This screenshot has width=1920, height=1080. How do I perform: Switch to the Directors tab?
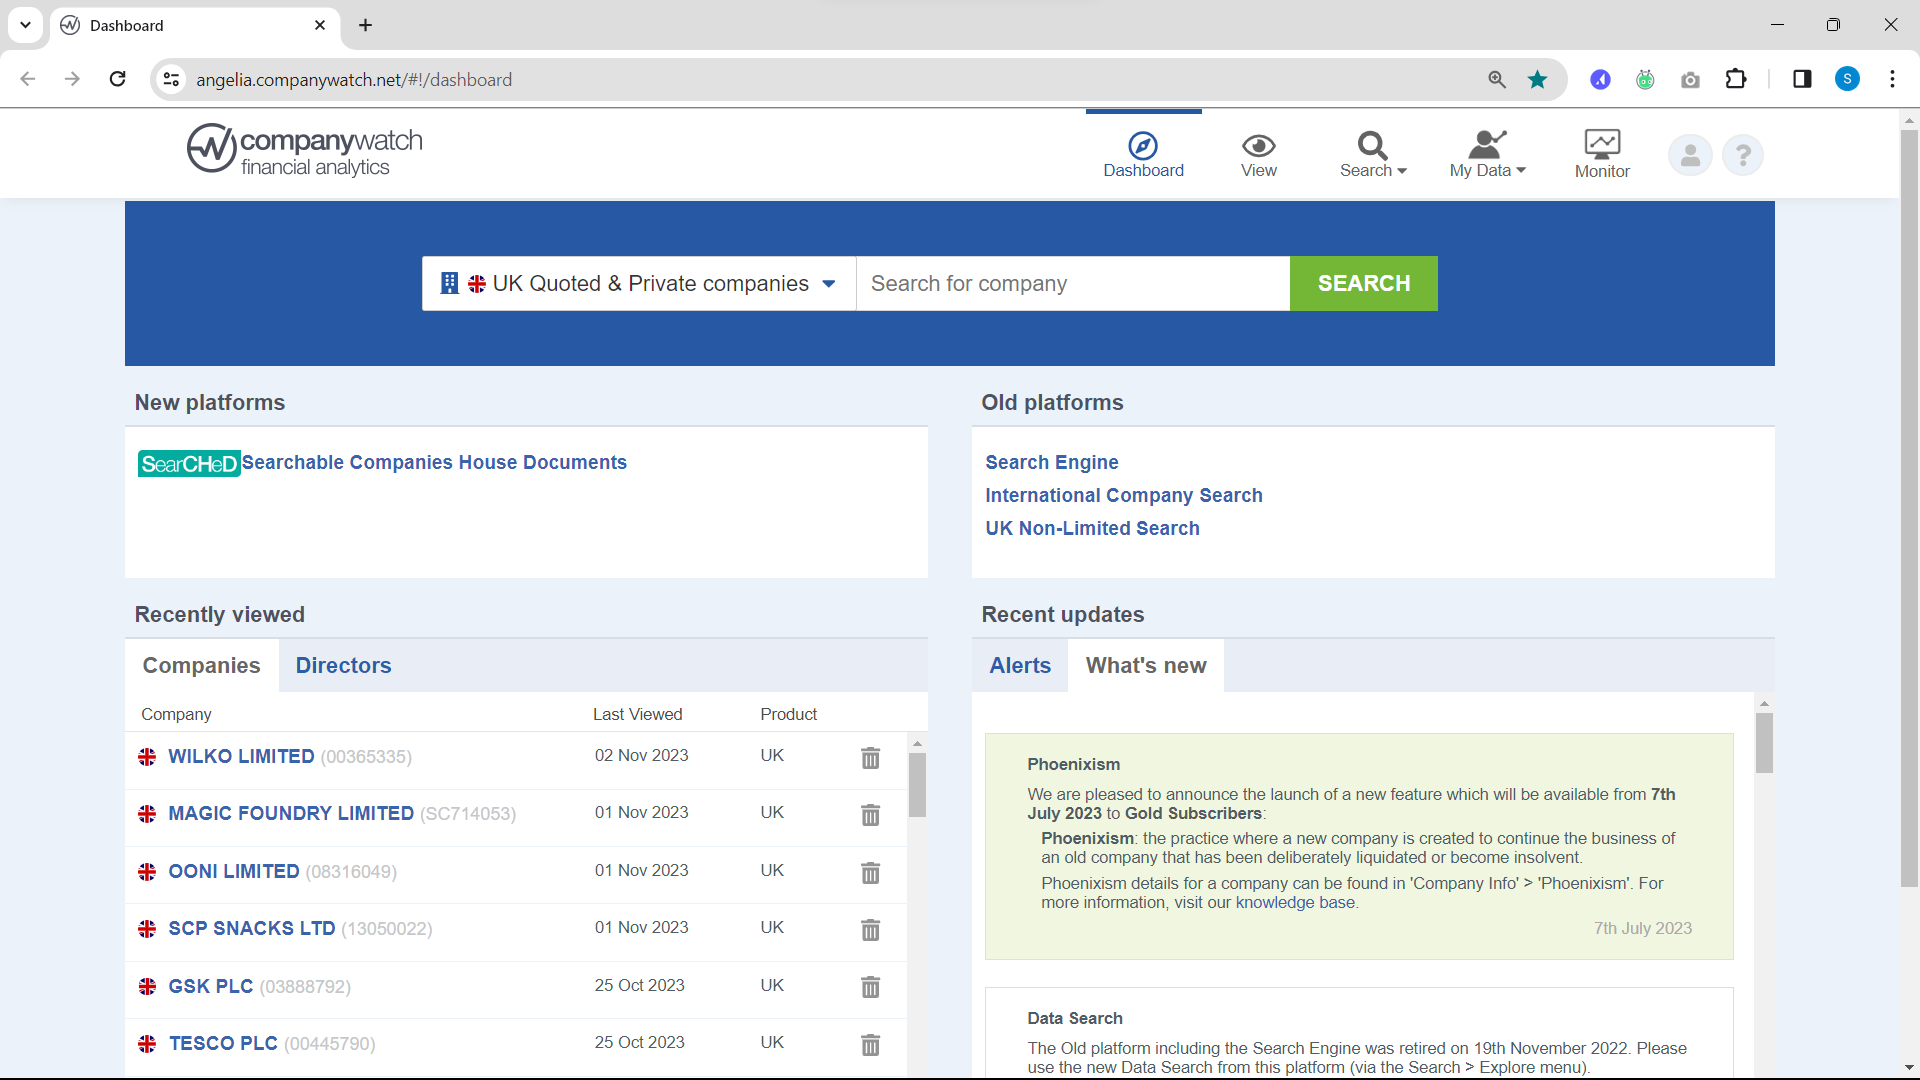point(343,665)
